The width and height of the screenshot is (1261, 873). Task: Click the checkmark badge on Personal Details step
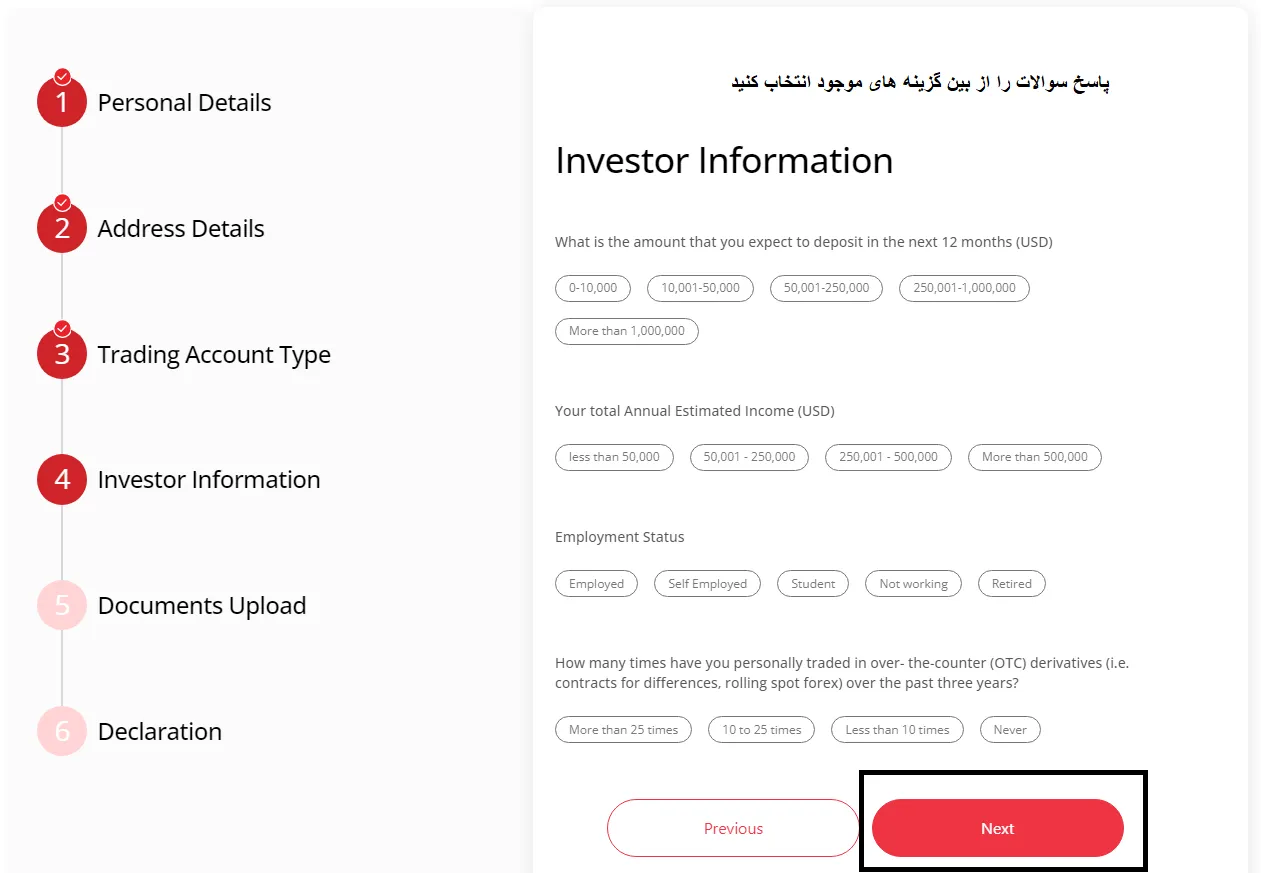(61, 74)
